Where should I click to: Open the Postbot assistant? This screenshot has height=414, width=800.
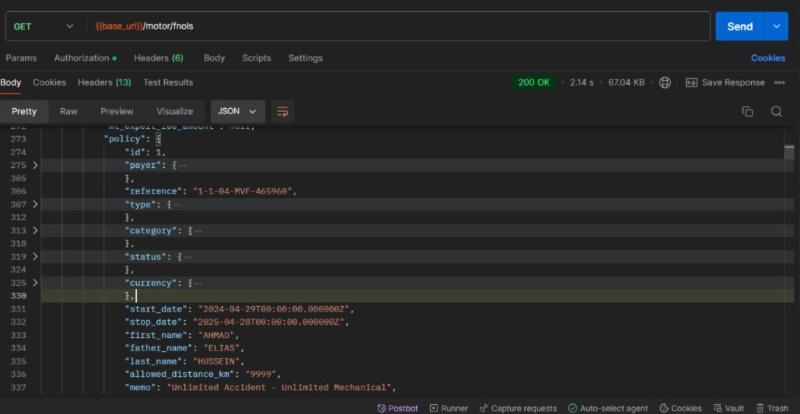coord(400,408)
